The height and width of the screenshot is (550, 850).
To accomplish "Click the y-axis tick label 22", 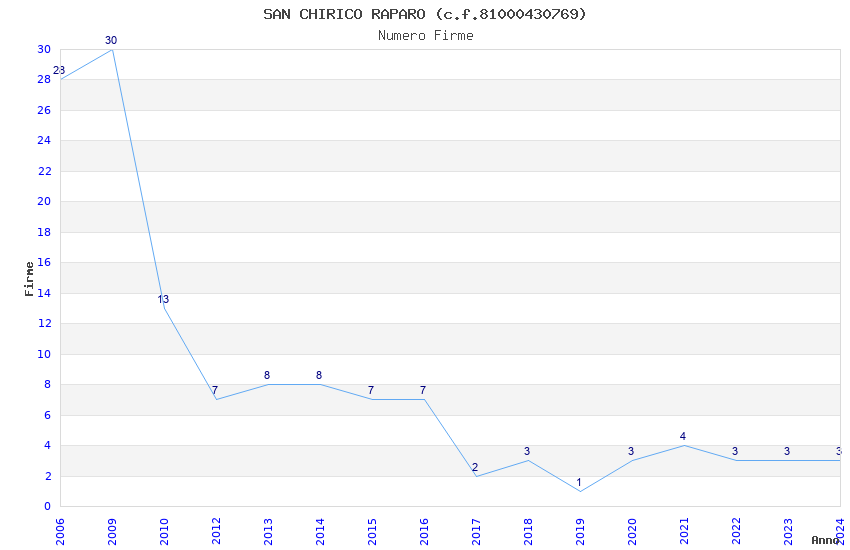I will coord(44,171).
